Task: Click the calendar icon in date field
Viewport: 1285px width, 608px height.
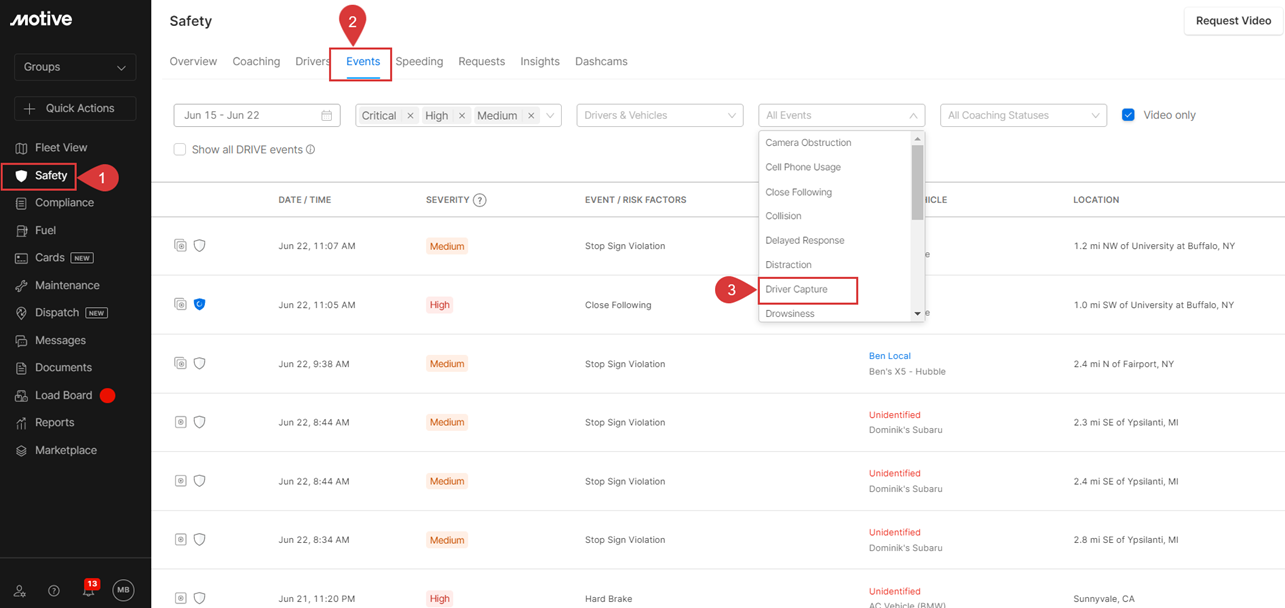Action: 326,116
